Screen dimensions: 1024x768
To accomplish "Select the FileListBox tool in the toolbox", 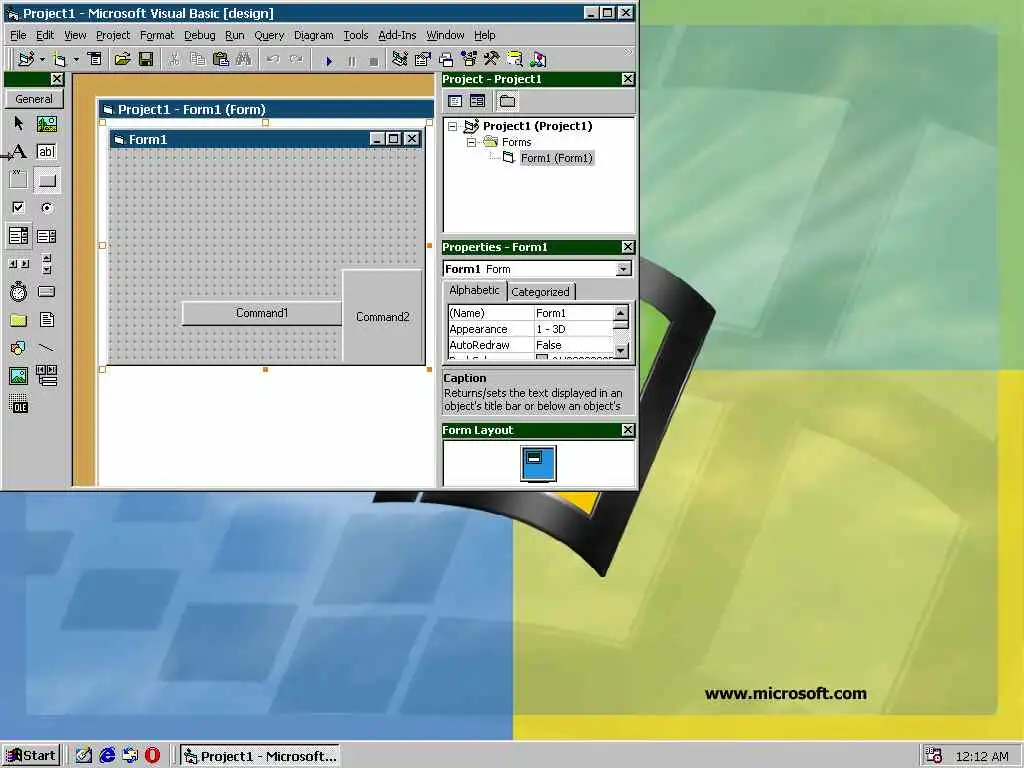I will 46,319.
